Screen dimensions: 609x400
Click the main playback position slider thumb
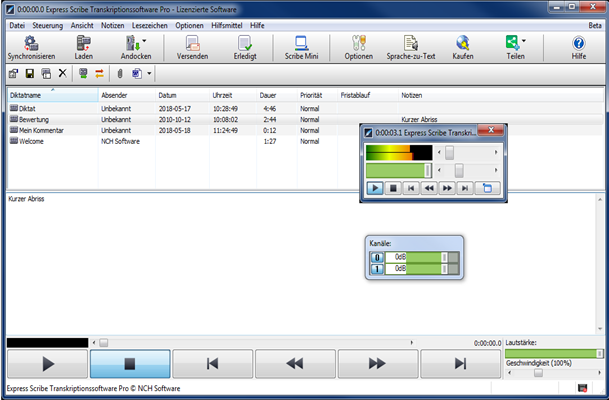(103, 343)
